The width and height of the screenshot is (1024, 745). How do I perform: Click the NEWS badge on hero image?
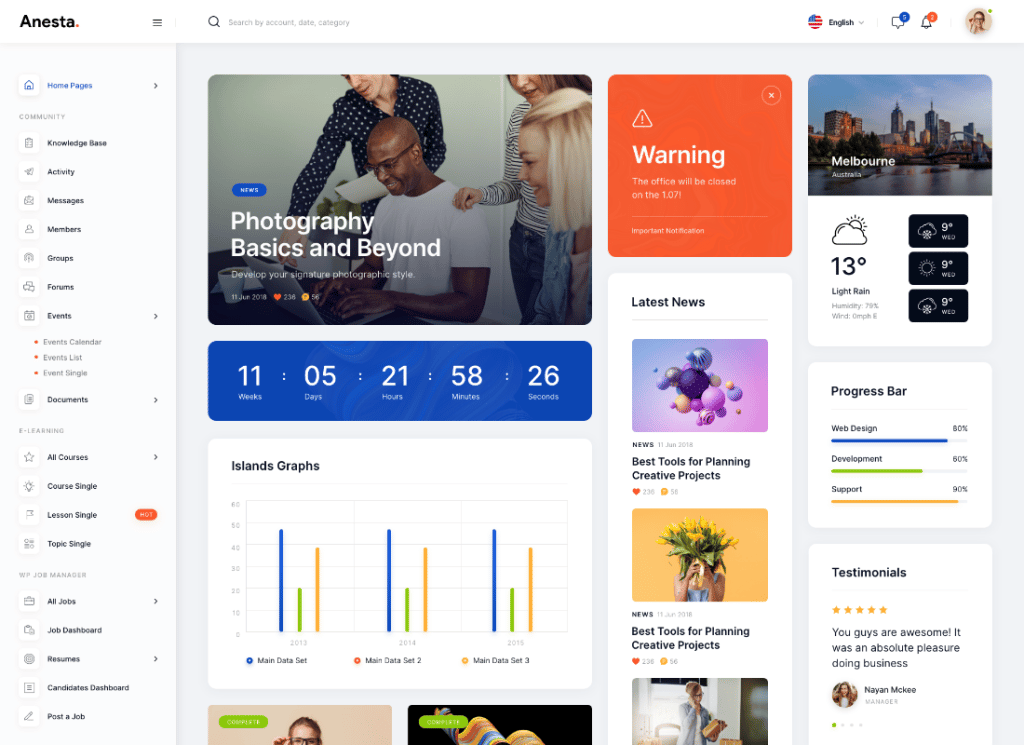249,190
